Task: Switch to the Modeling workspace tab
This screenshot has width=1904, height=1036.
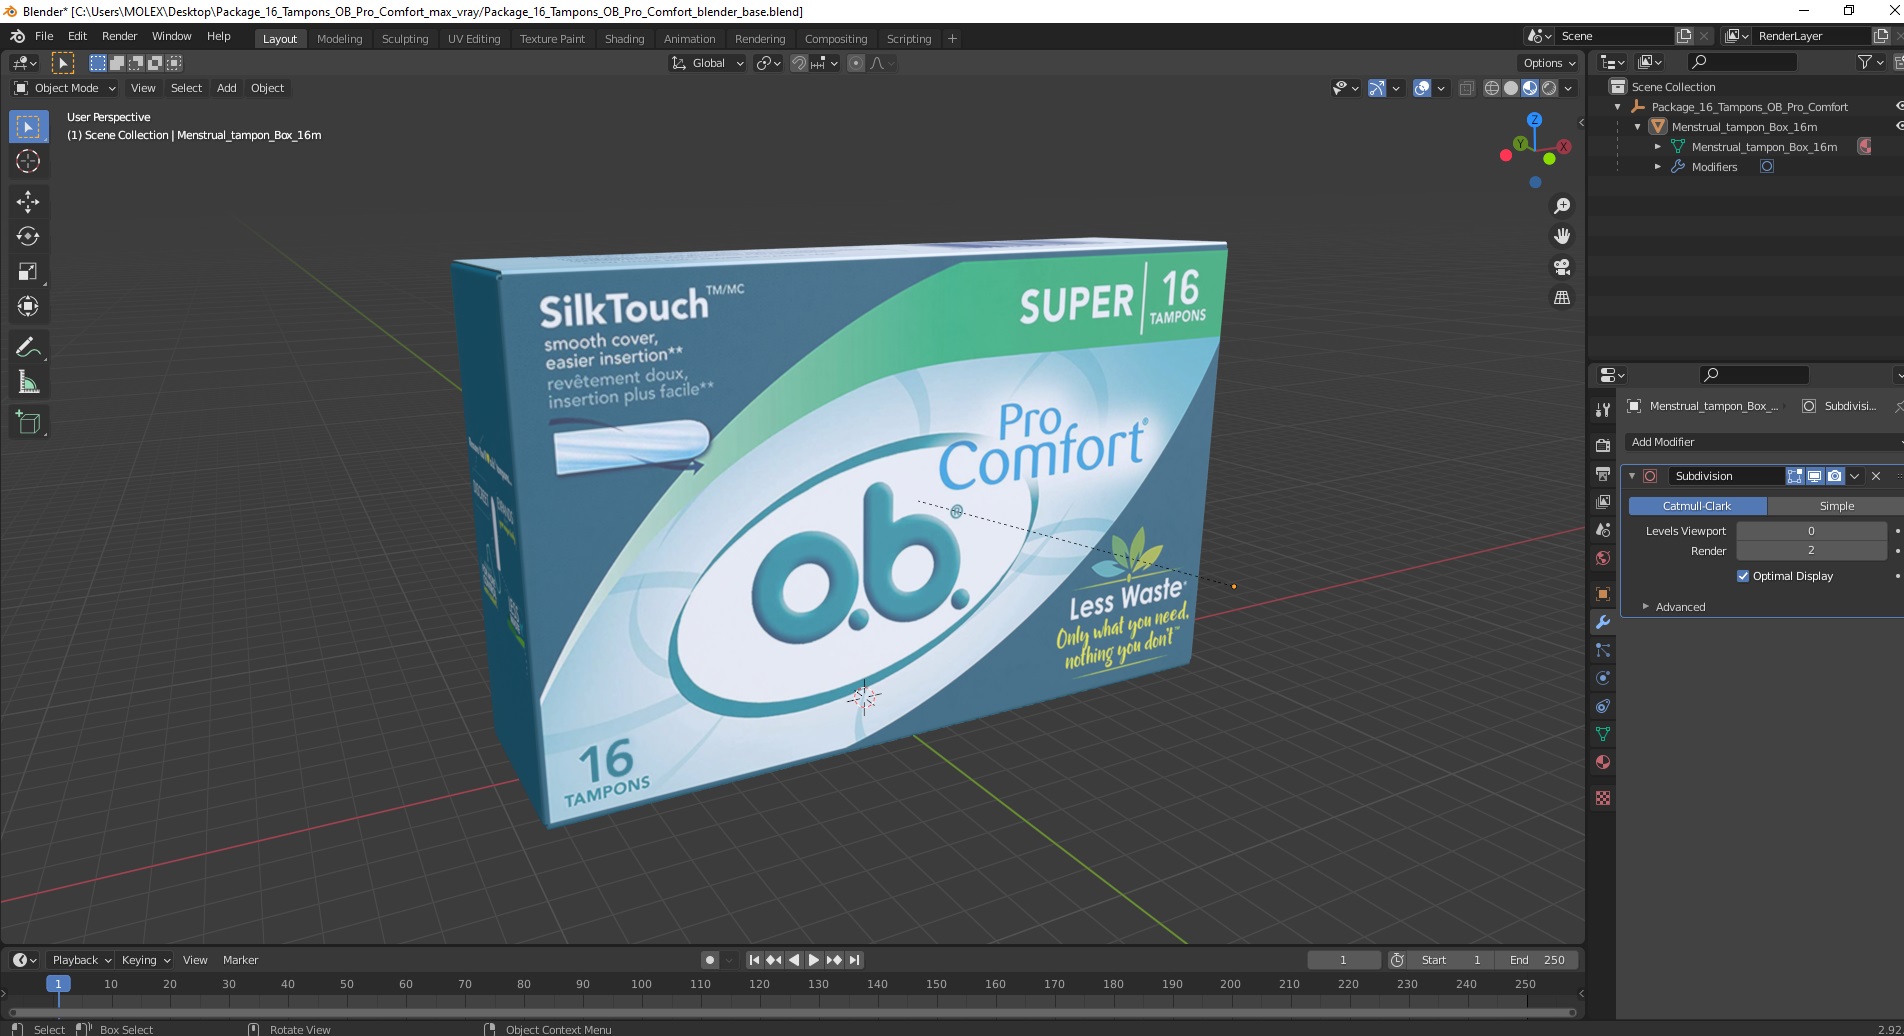Action: pyautogui.click(x=339, y=39)
